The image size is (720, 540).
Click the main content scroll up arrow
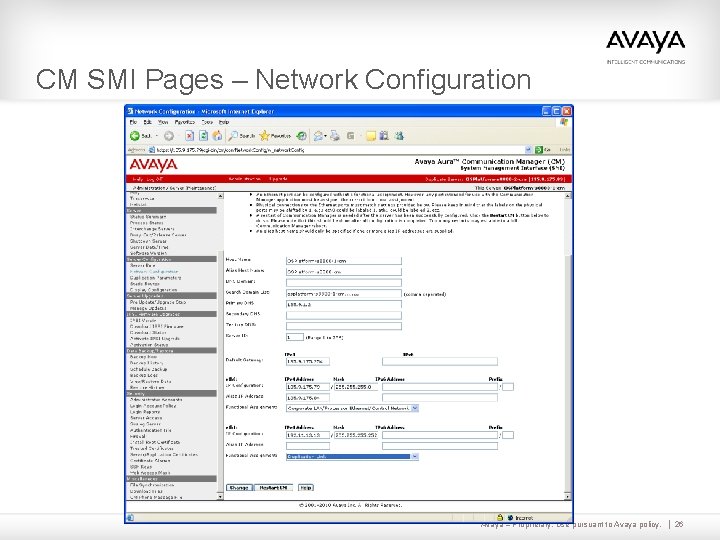[568, 196]
